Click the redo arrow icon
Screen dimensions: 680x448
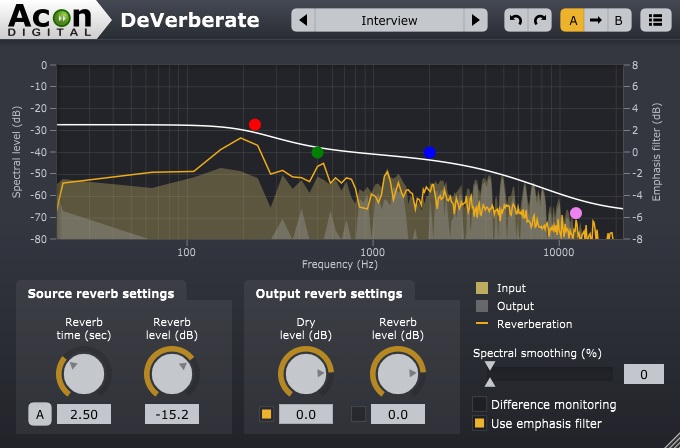pyautogui.click(x=540, y=20)
